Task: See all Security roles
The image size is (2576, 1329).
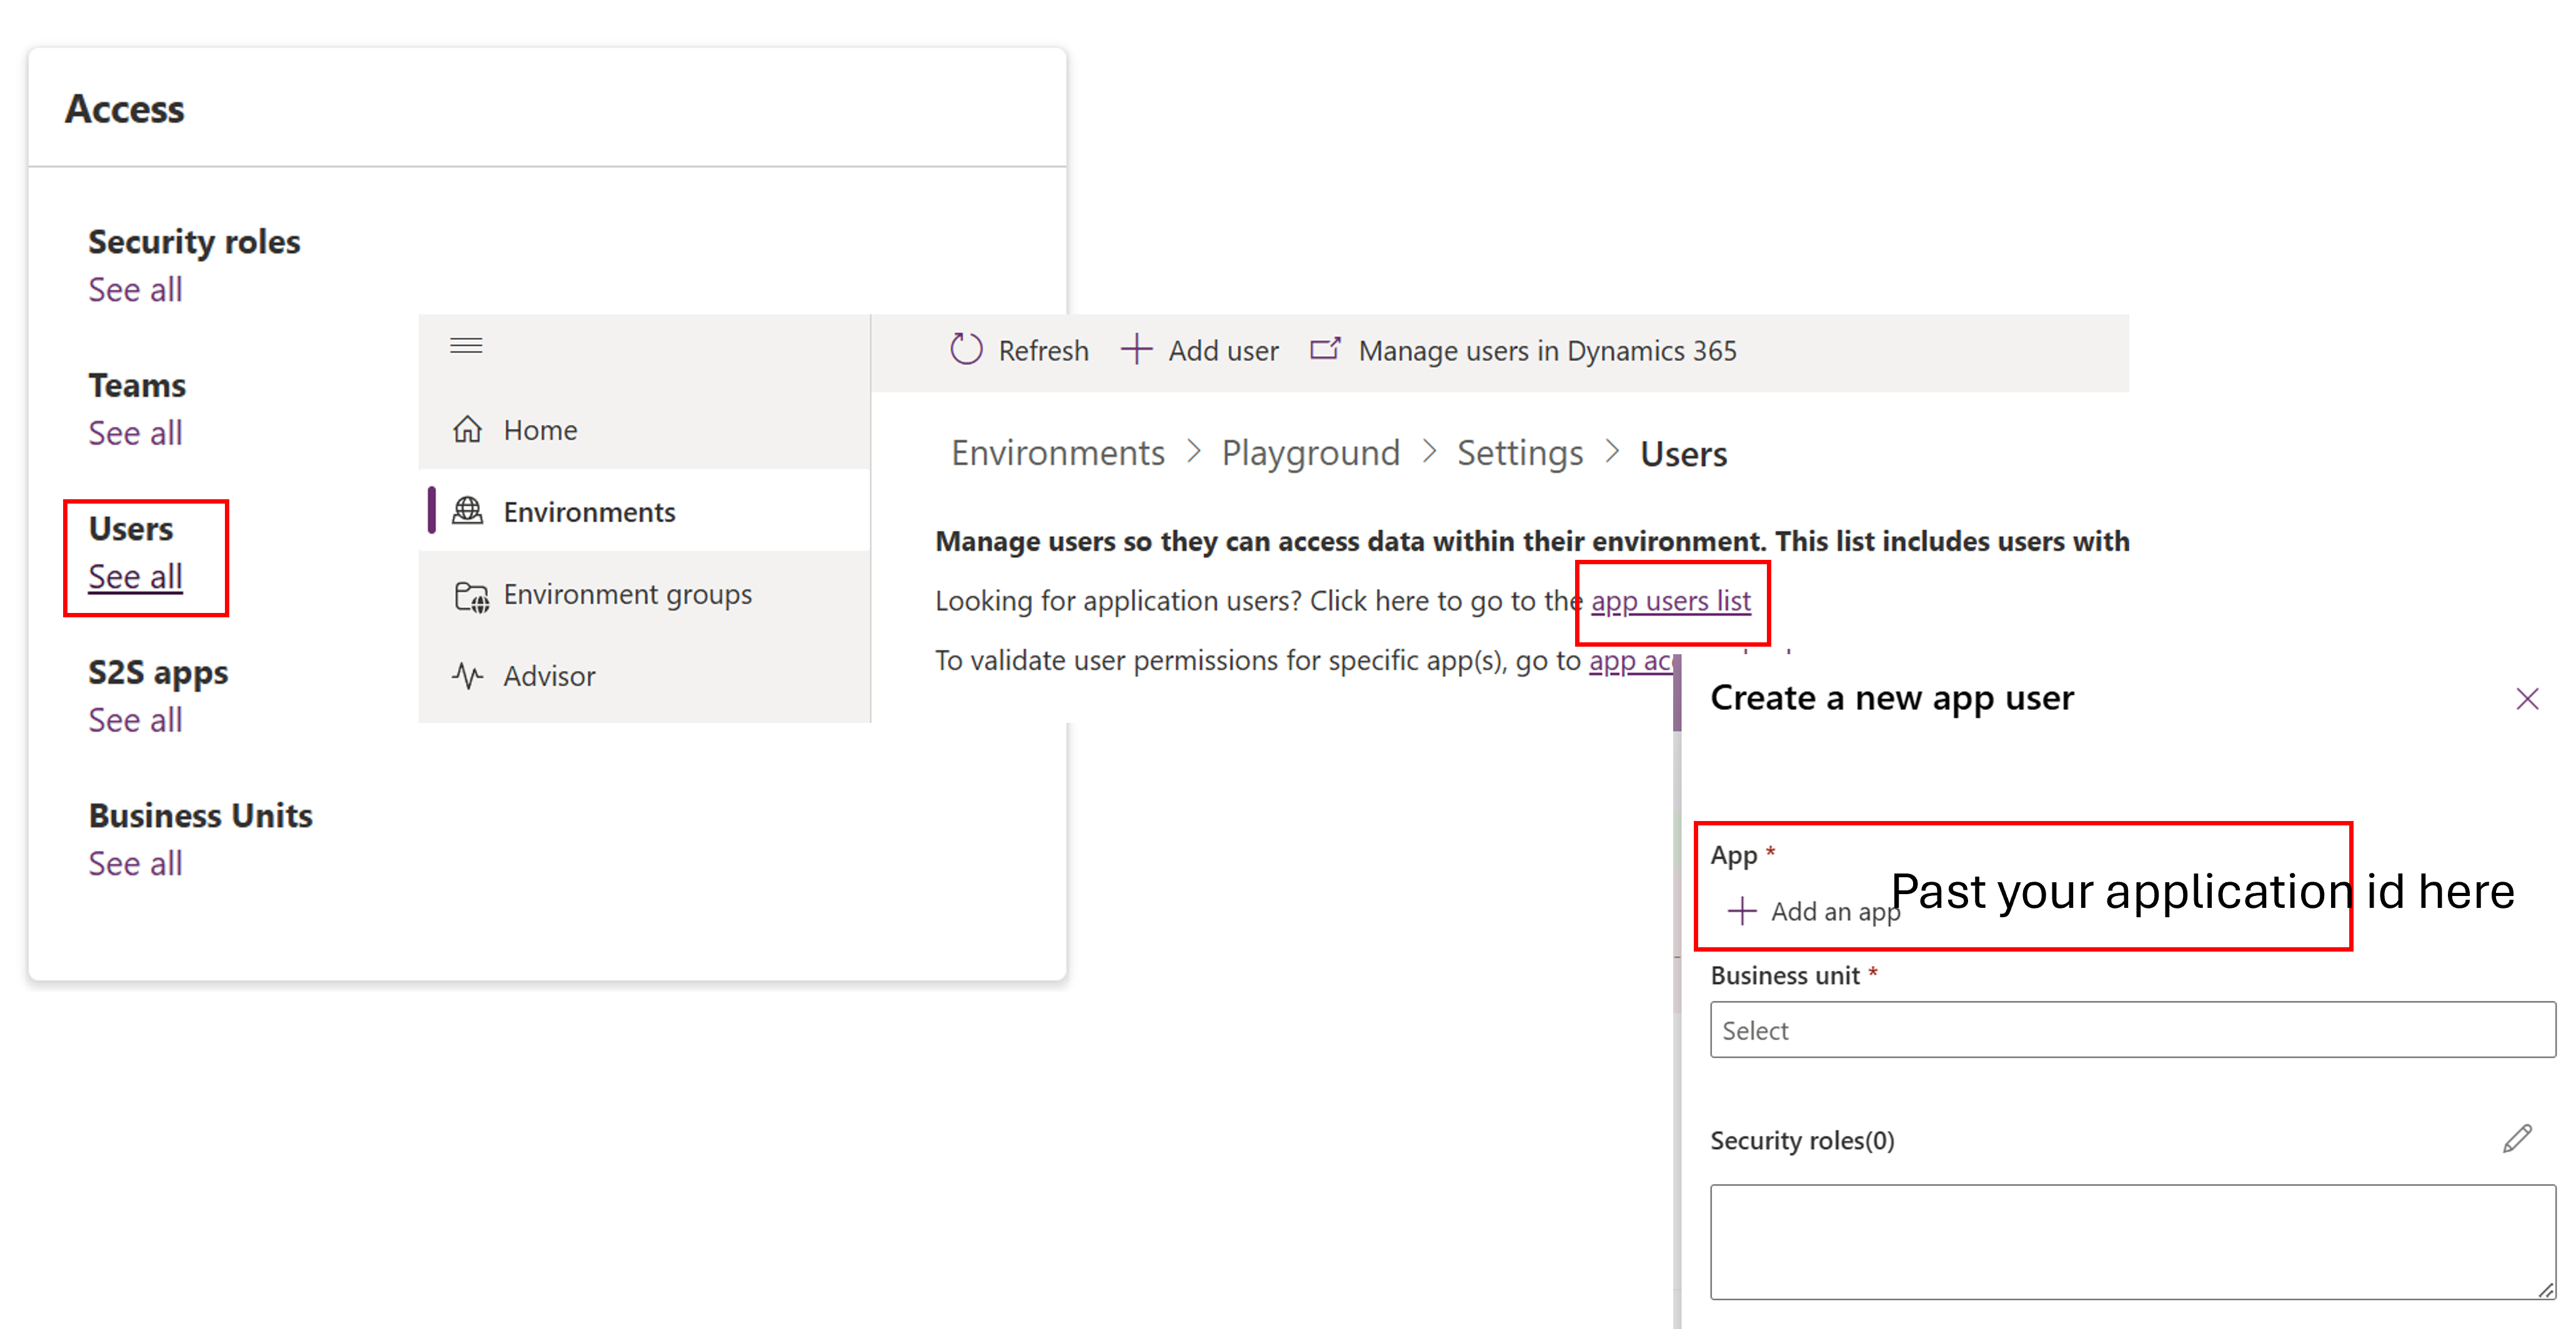Action: coord(135,289)
